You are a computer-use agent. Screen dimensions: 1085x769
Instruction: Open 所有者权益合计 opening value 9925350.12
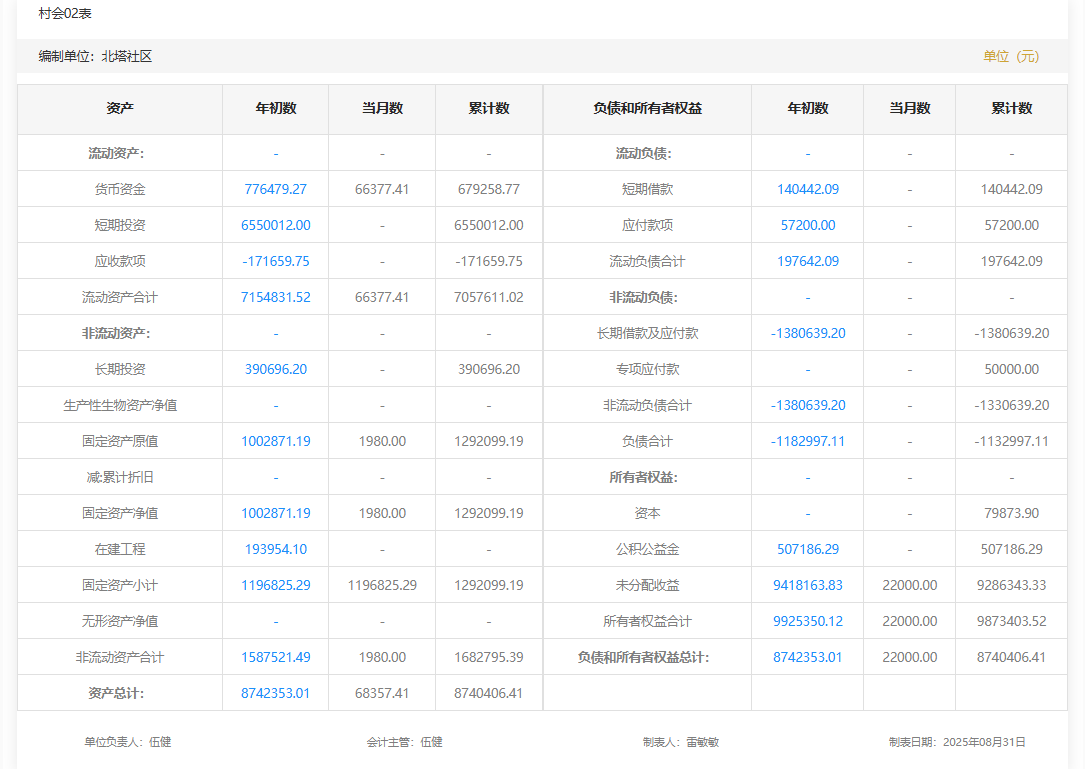click(807, 621)
